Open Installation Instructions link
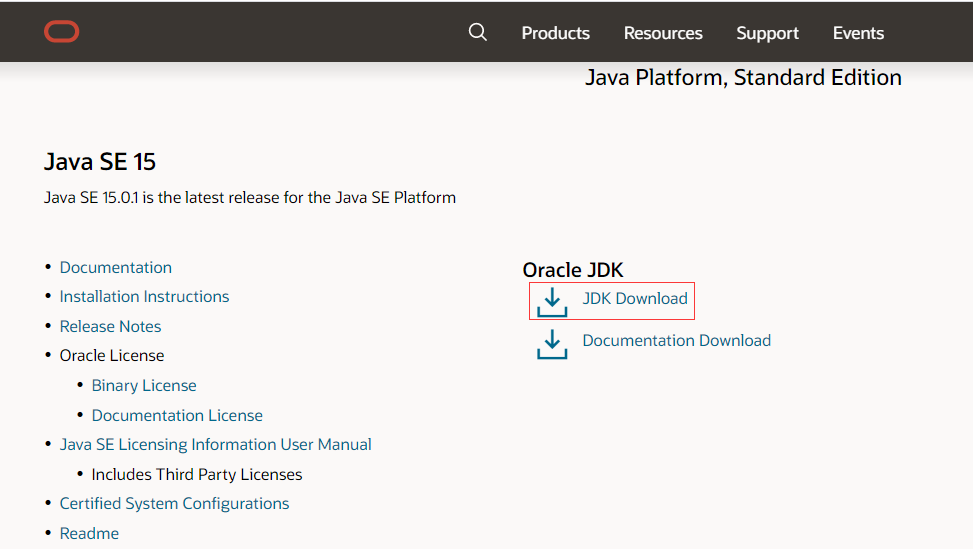 click(144, 296)
